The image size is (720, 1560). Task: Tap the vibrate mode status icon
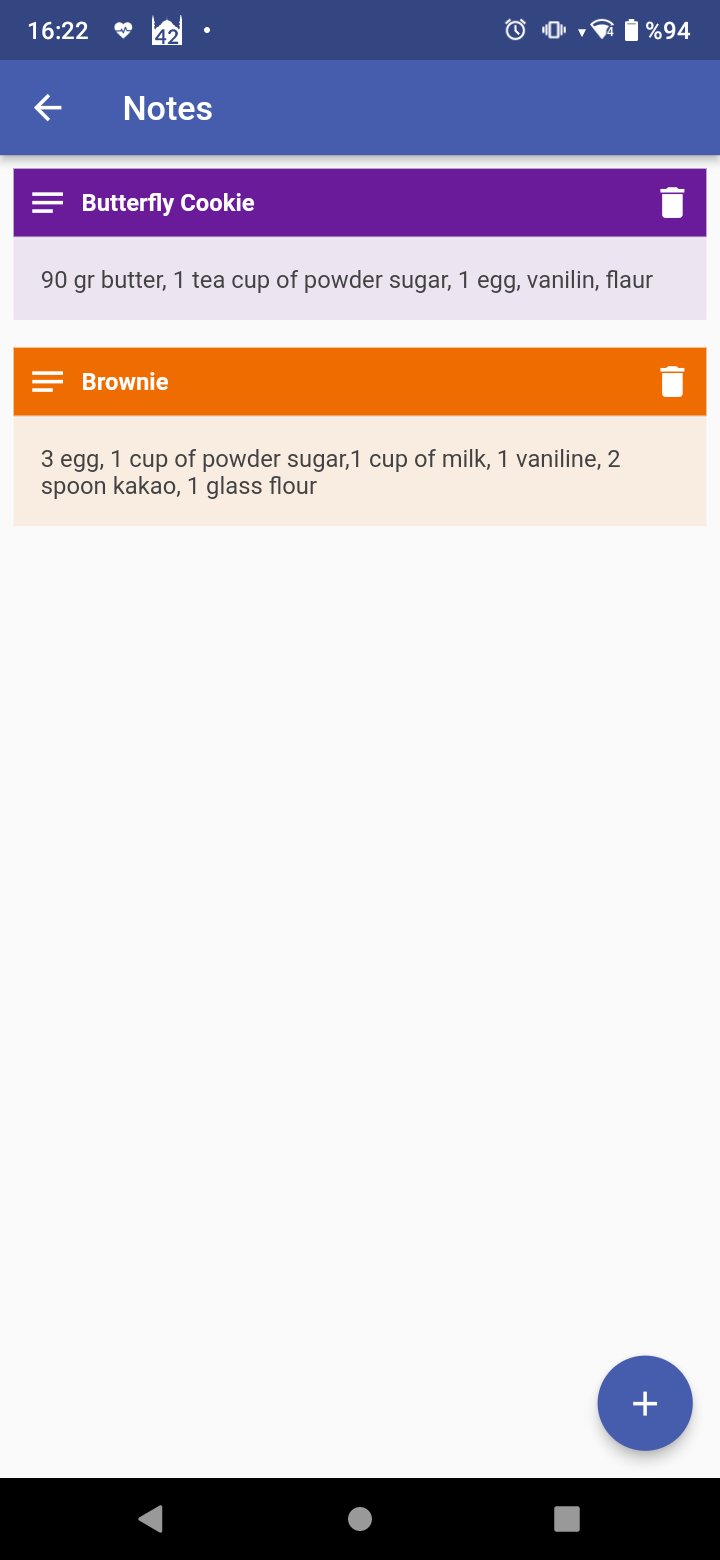(x=553, y=30)
